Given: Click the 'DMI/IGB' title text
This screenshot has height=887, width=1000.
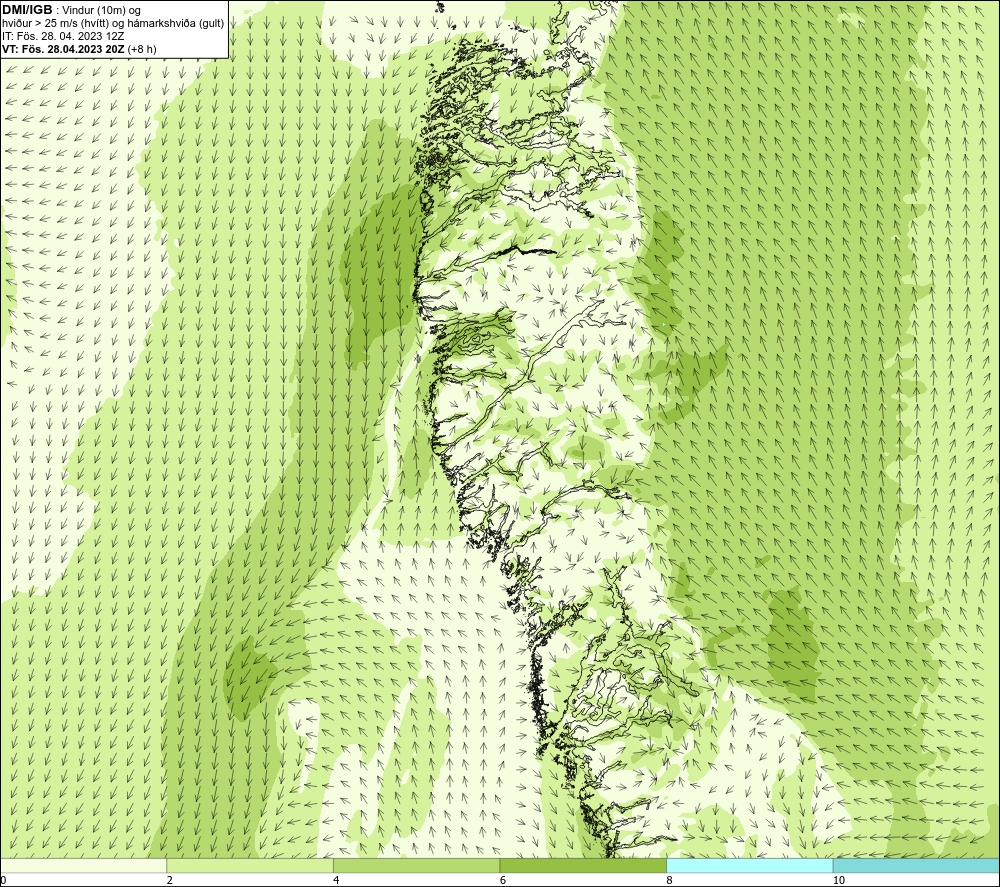Looking at the screenshot, I should 27,10.
